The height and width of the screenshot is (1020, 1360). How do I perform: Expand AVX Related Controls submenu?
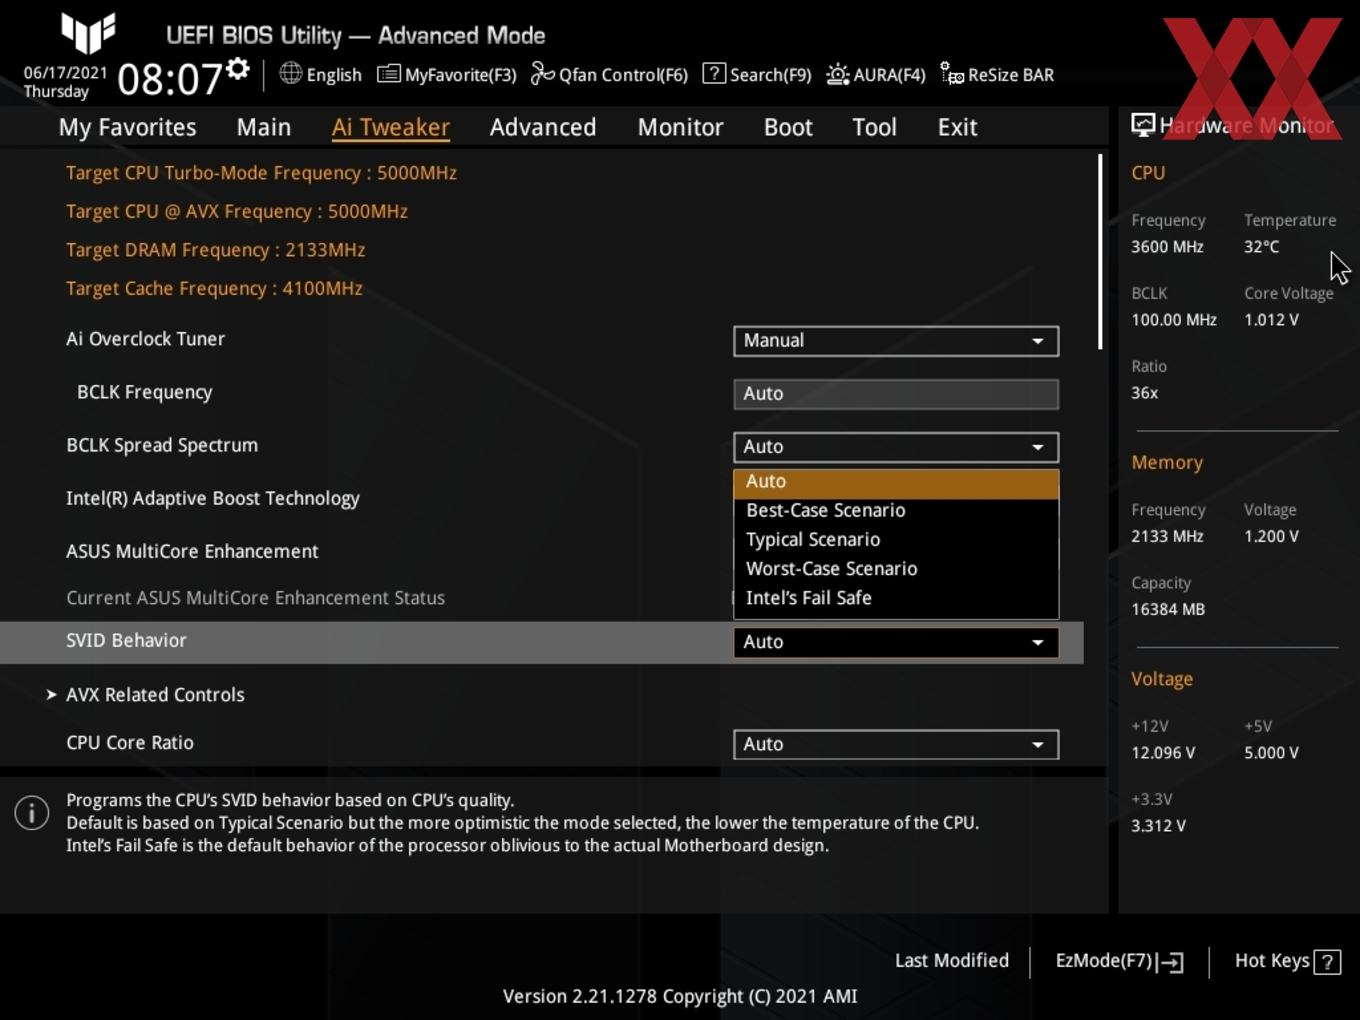tap(155, 694)
